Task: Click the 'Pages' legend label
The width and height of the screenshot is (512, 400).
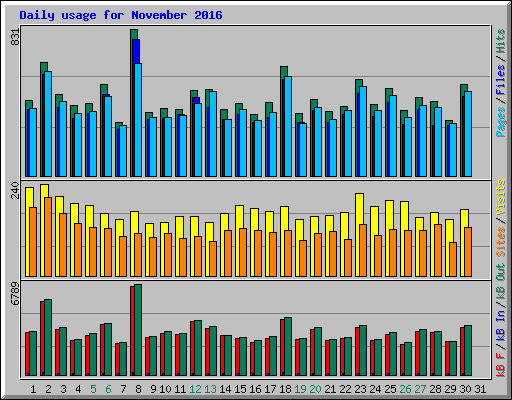Action: click(x=501, y=122)
